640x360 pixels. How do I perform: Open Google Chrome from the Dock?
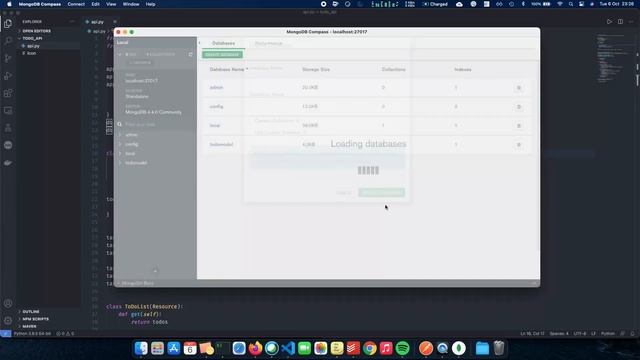click(x=370, y=348)
